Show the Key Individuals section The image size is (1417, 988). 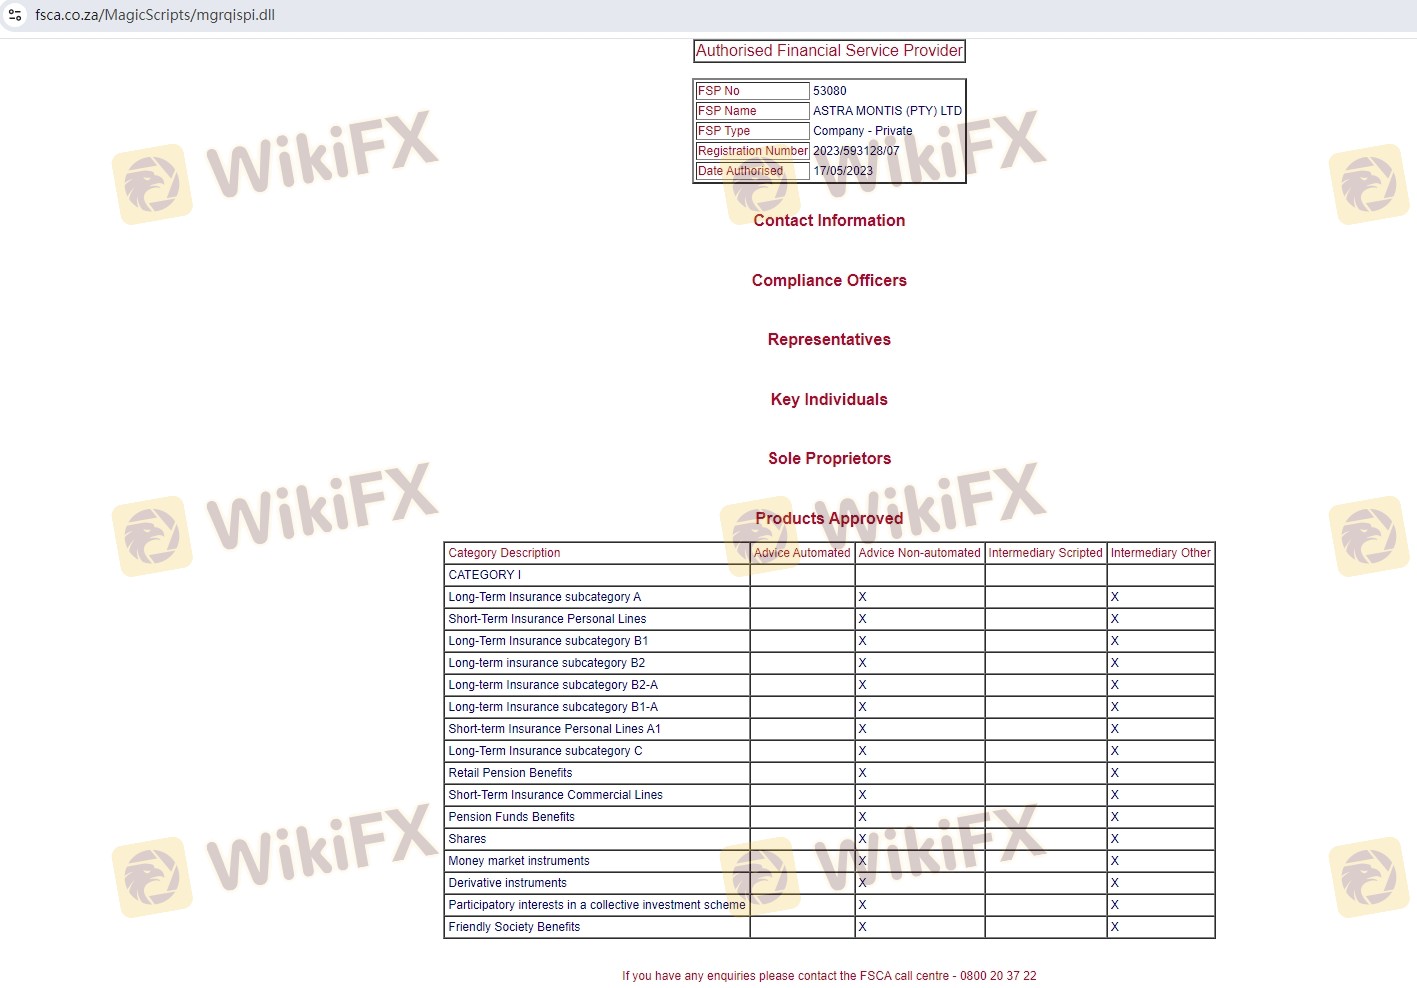tap(829, 400)
